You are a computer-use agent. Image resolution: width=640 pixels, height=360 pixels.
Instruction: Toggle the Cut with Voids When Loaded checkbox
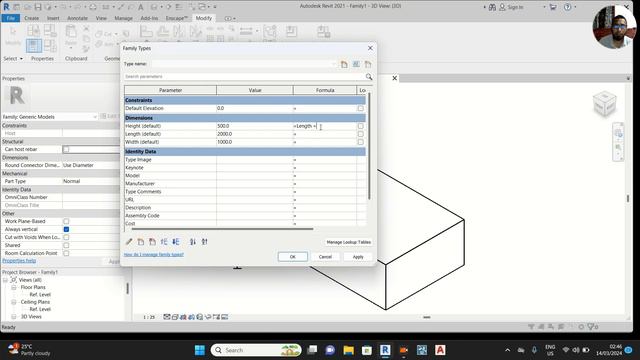(66, 237)
